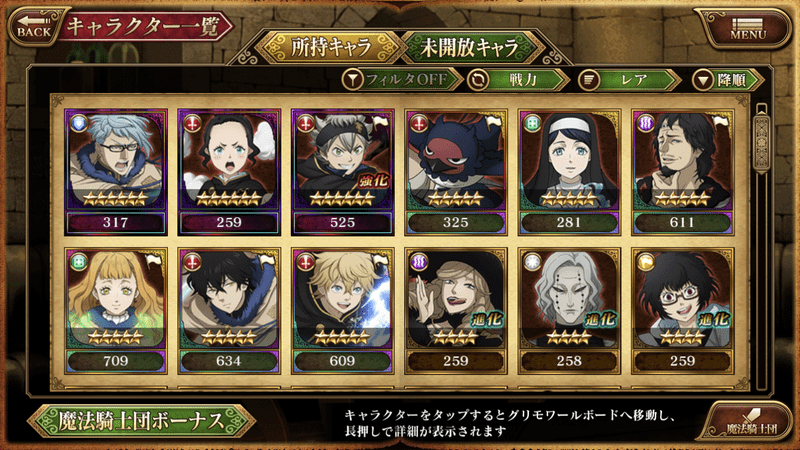This screenshot has width=800, height=450.
Task: Expand the 戦力 sort dropdown
Action: coord(518,80)
